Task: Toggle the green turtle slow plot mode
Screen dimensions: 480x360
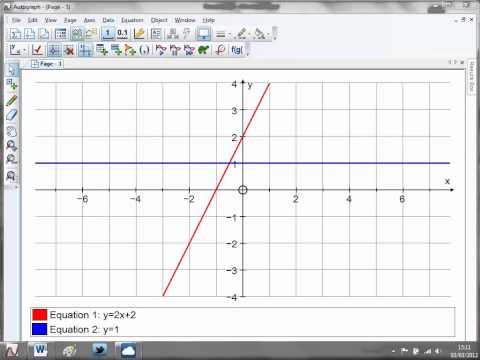Action: 203,50
